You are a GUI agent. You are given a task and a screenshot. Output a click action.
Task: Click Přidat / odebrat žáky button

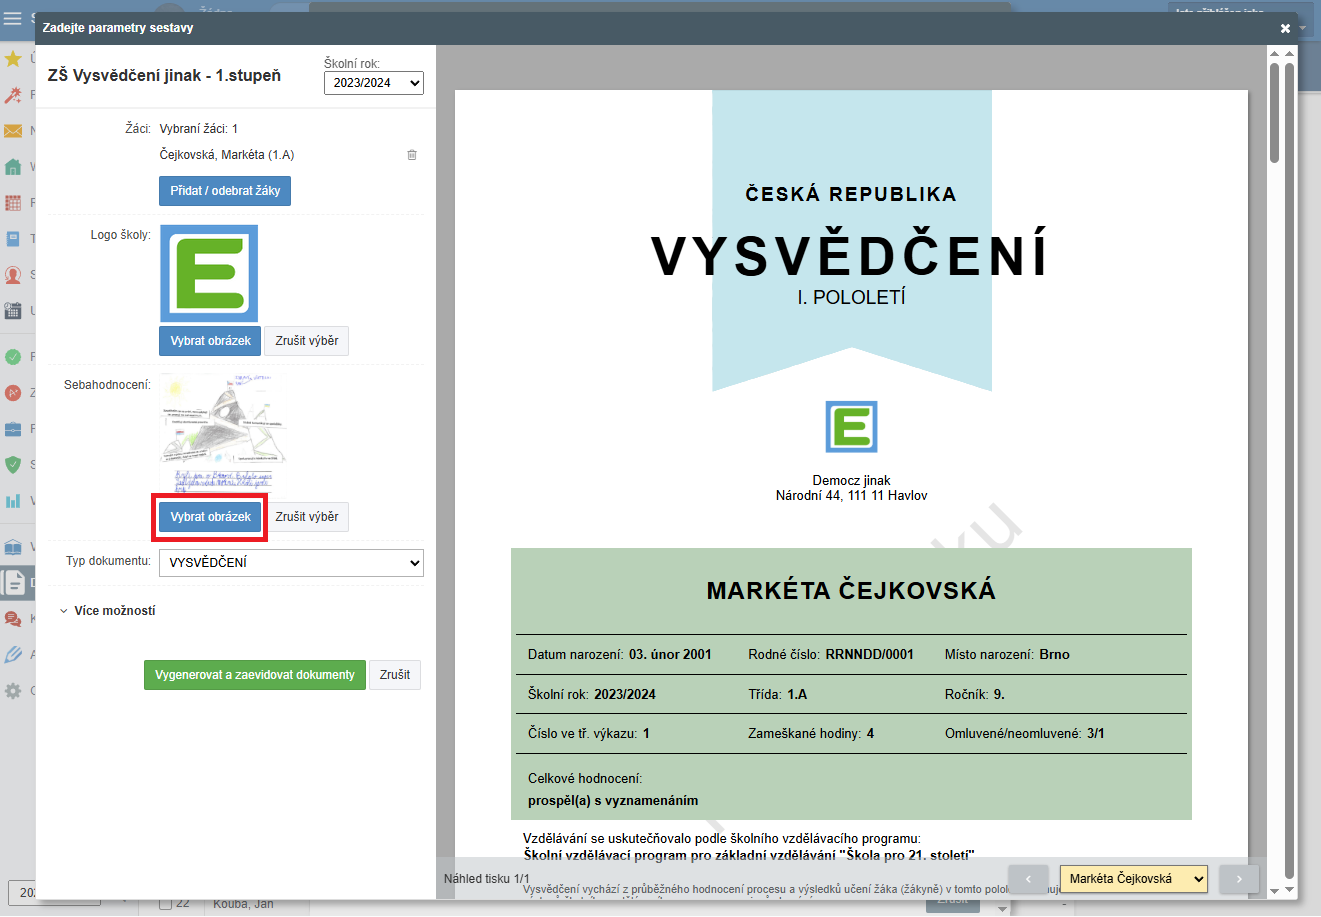tap(225, 191)
